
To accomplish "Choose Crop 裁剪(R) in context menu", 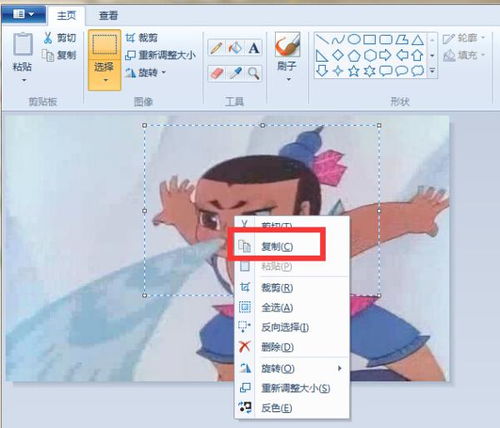I will [292, 287].
